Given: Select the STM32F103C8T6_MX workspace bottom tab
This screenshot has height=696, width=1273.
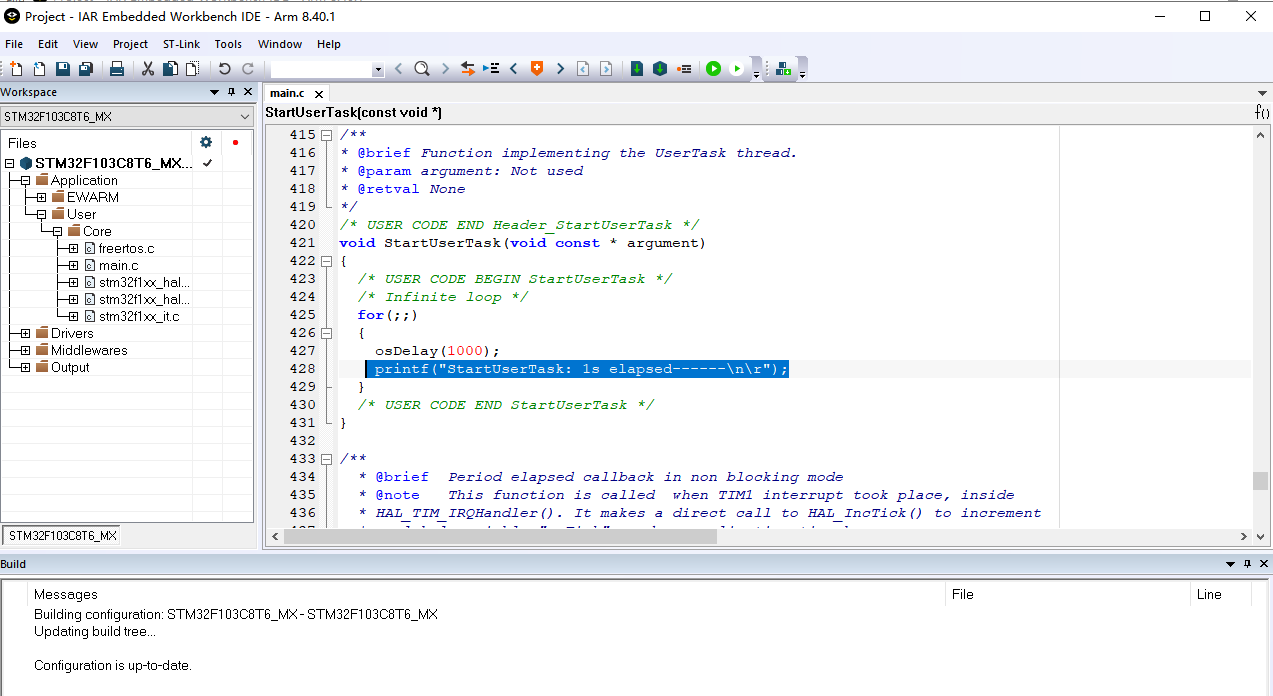Looking at the screenshot, I should pos(63,536).
